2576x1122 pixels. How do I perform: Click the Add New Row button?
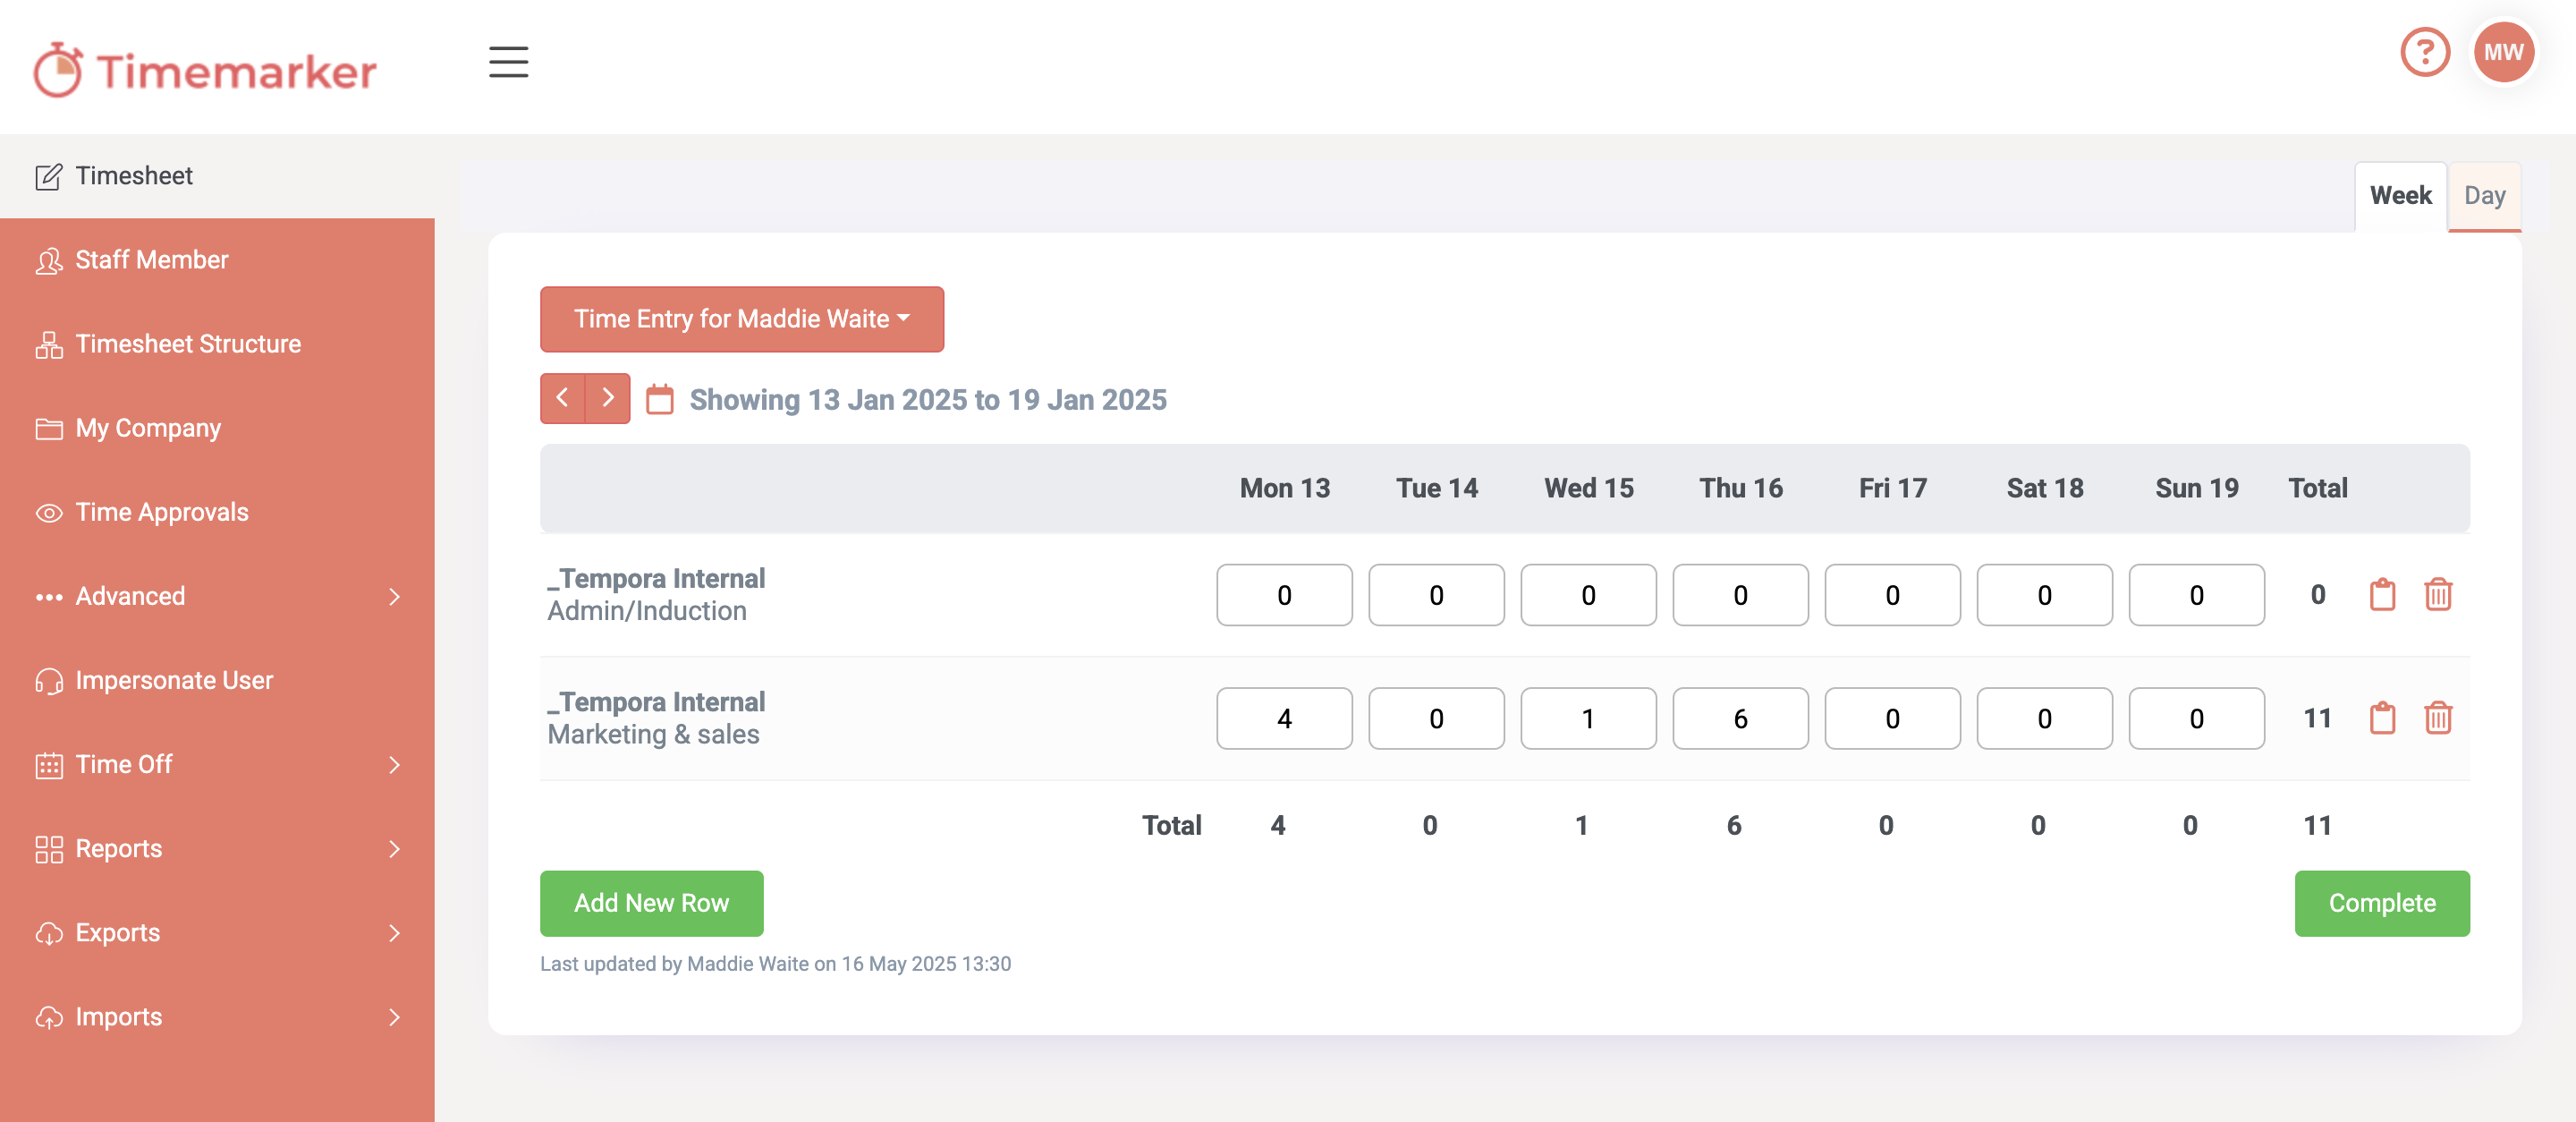coord(651,903)
